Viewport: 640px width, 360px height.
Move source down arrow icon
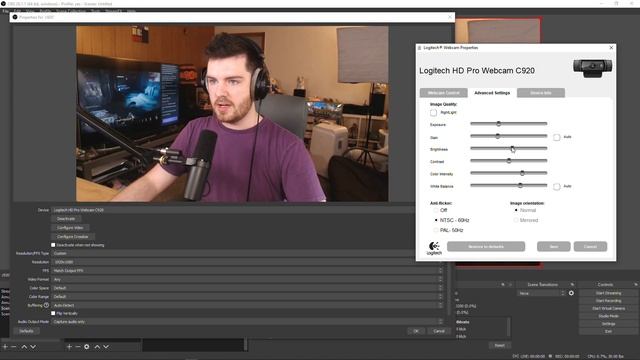click(x=106, y=347)
